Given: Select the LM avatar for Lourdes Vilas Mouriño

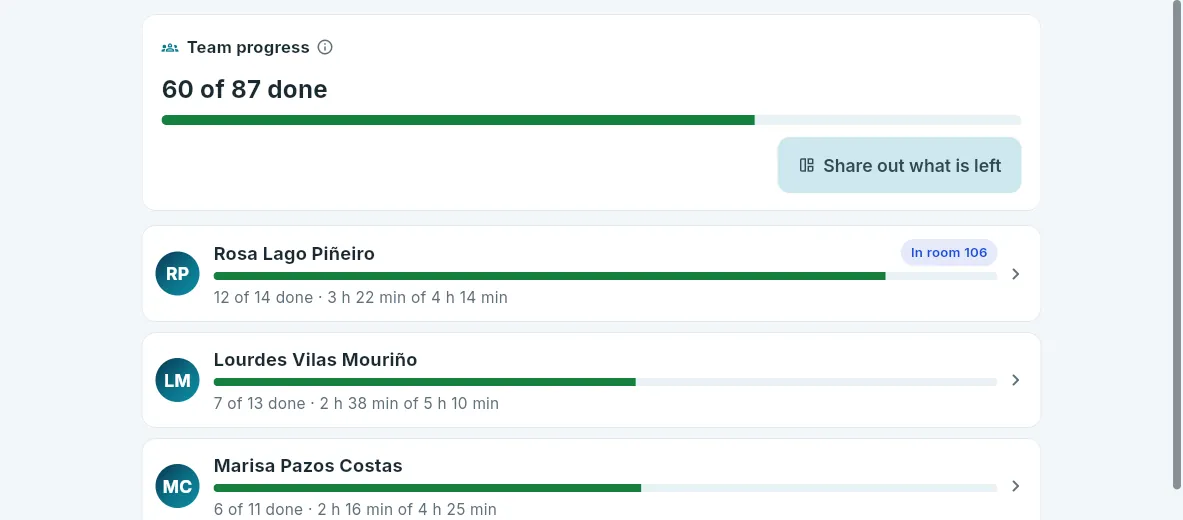Looking at the screenshot, I should (177, 380).
